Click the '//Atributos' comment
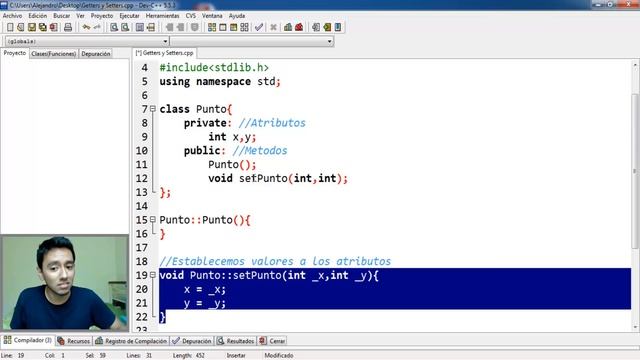This screenshot has height=360, width=640. [272, 123]
